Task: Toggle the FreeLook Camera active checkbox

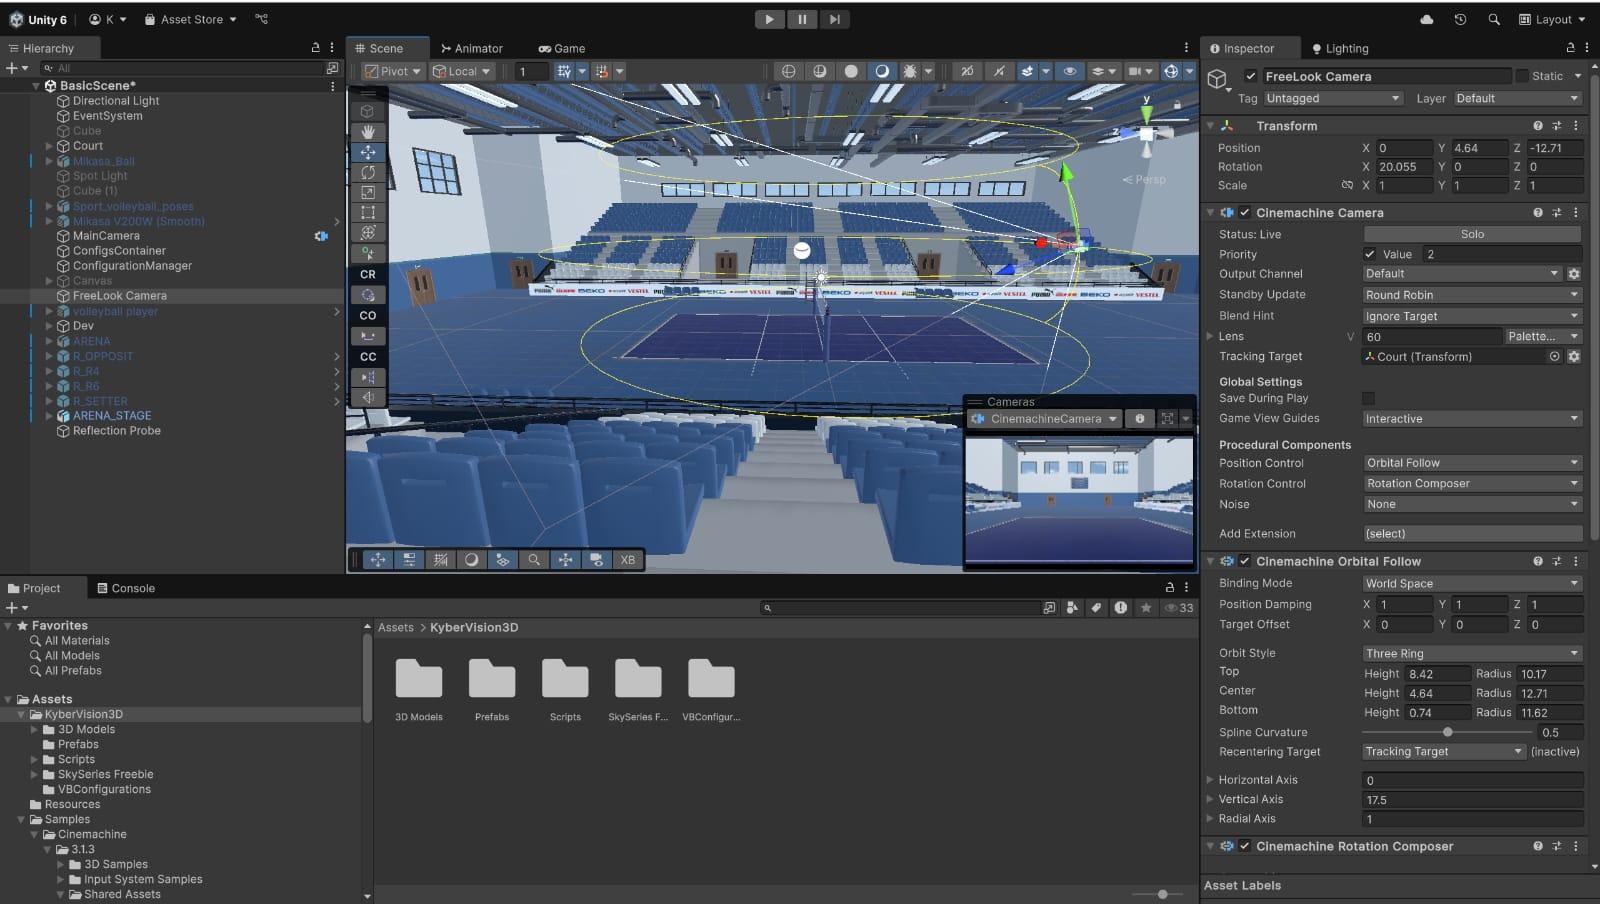Action: coord(1250,76)
